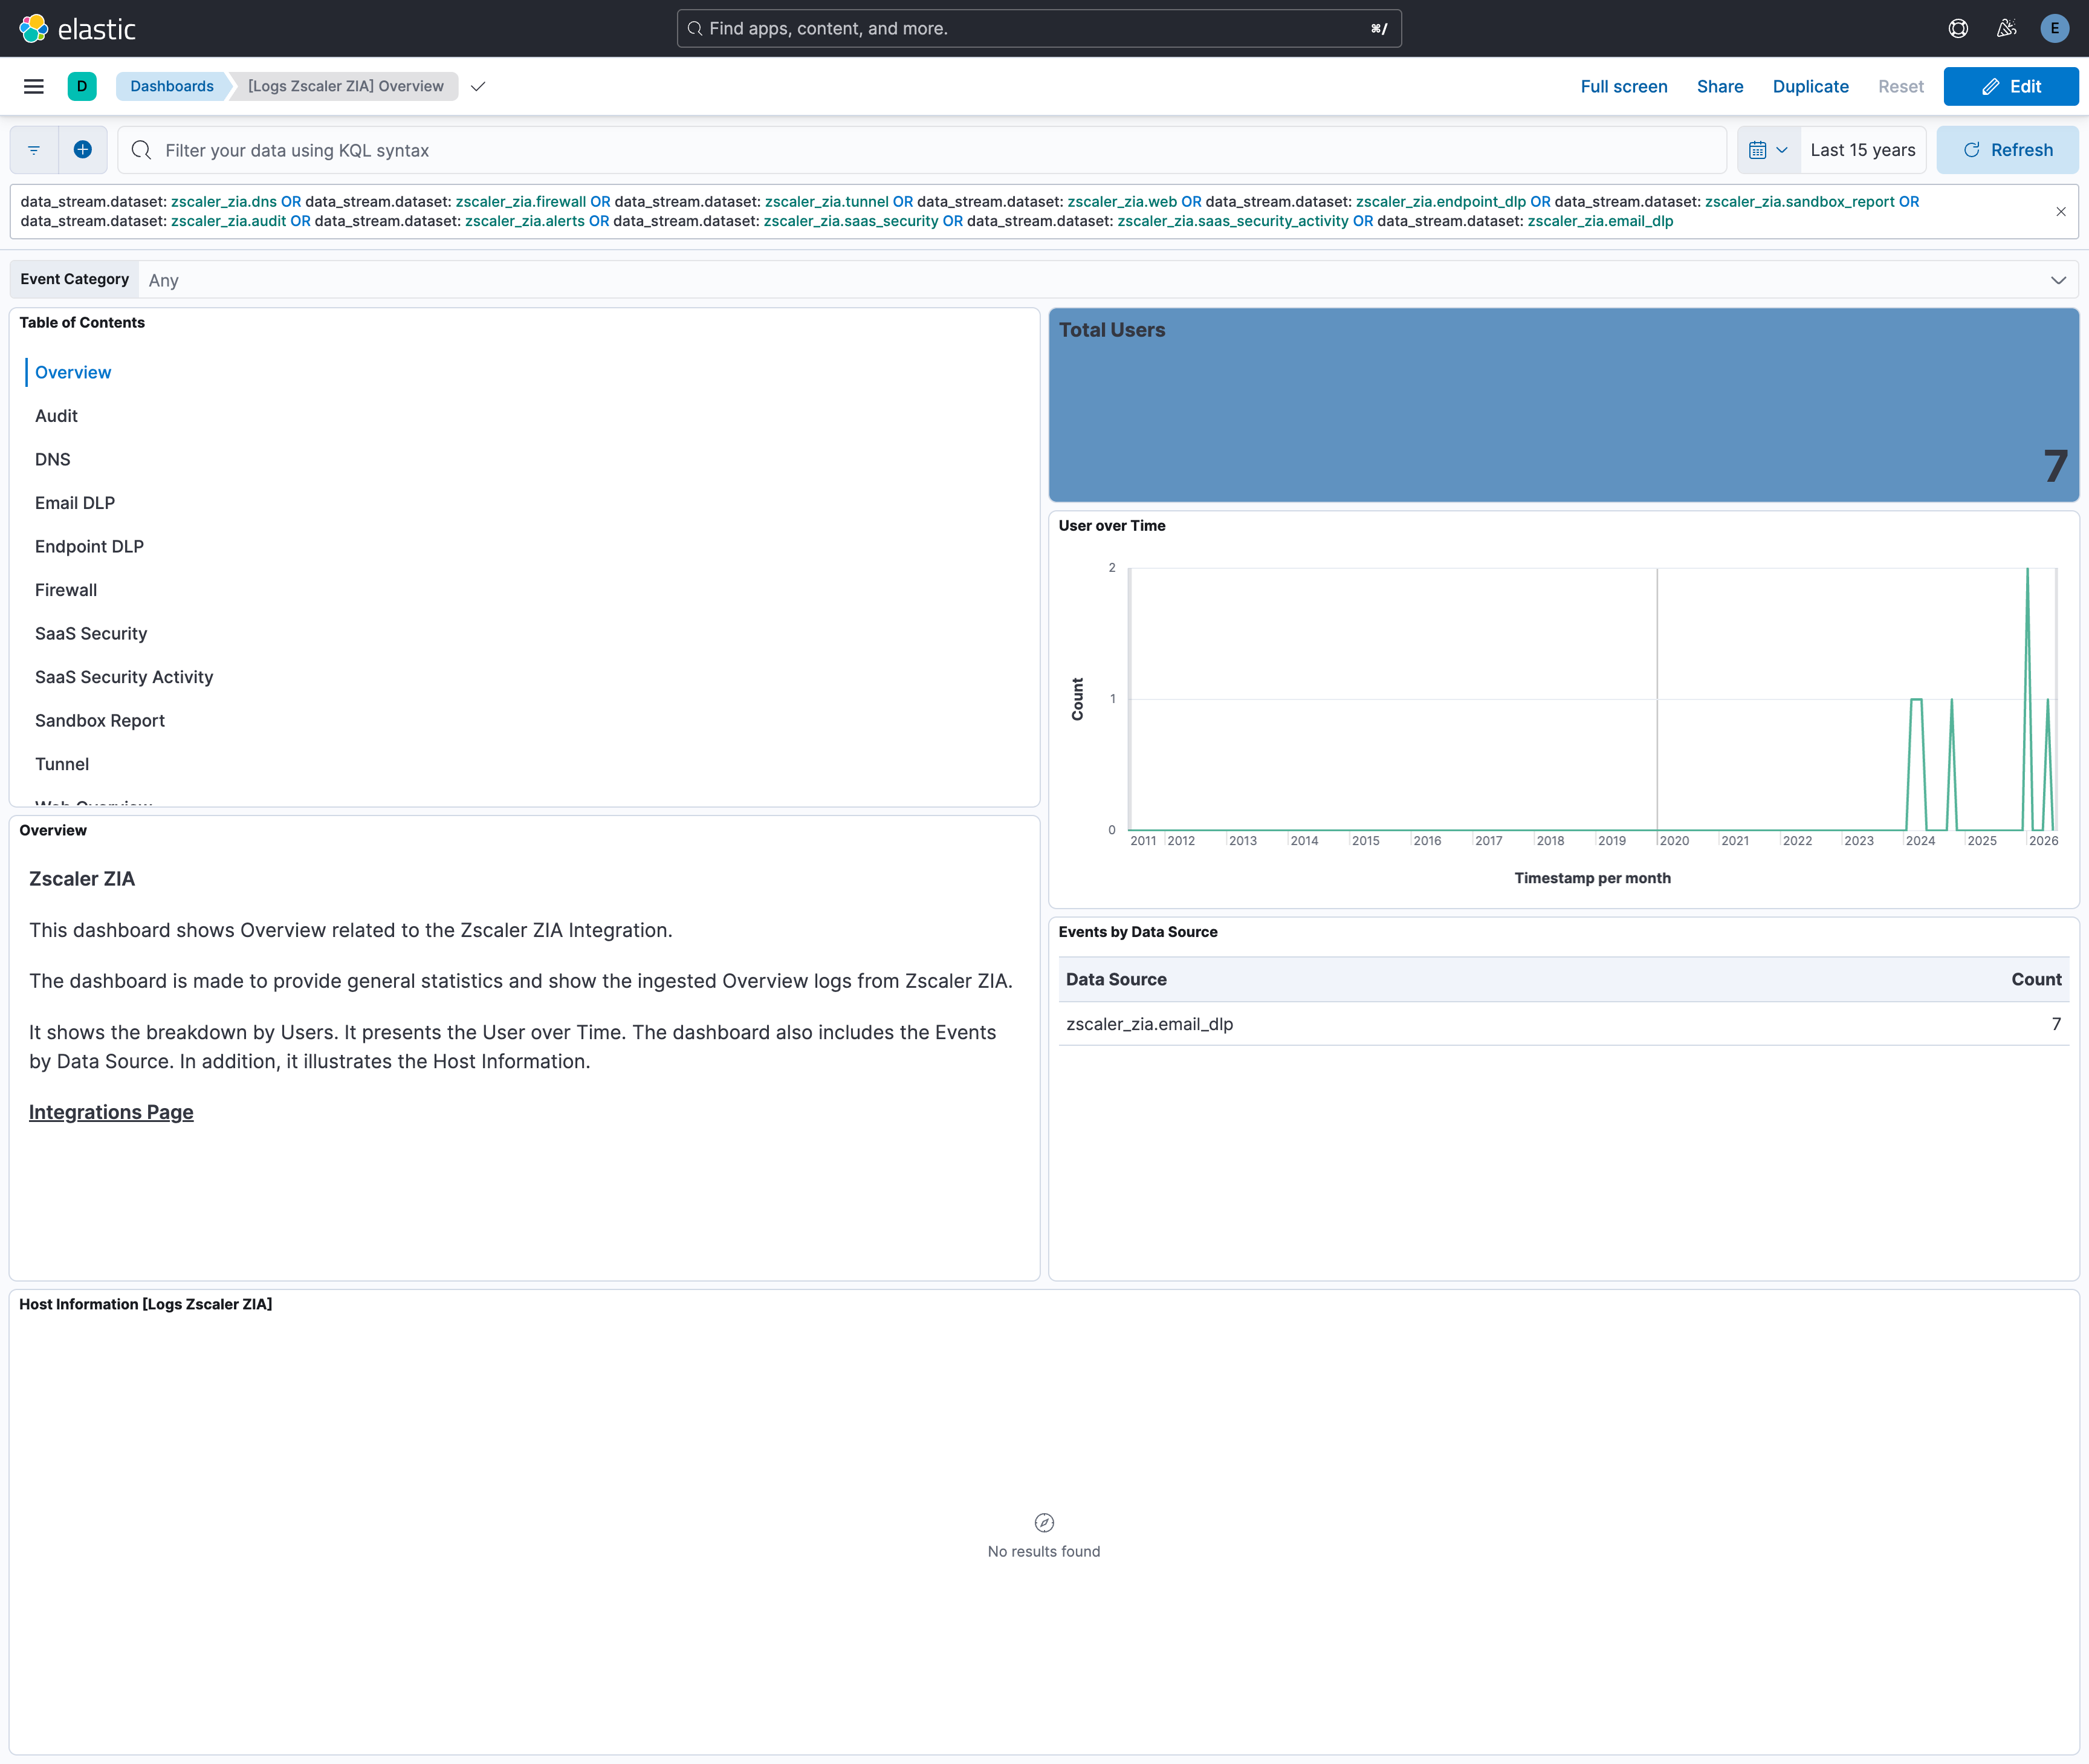Click the Refresh button
The width and height of the screenshot is (2089, 1764).
pyautogui.click(x=2007, y=150)
